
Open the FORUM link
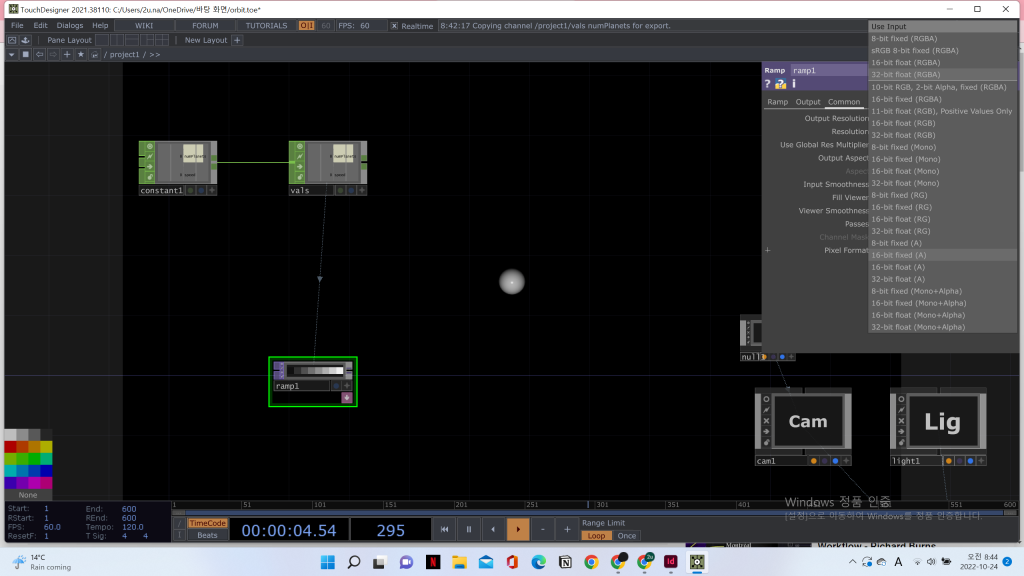(x=205, y=25)
